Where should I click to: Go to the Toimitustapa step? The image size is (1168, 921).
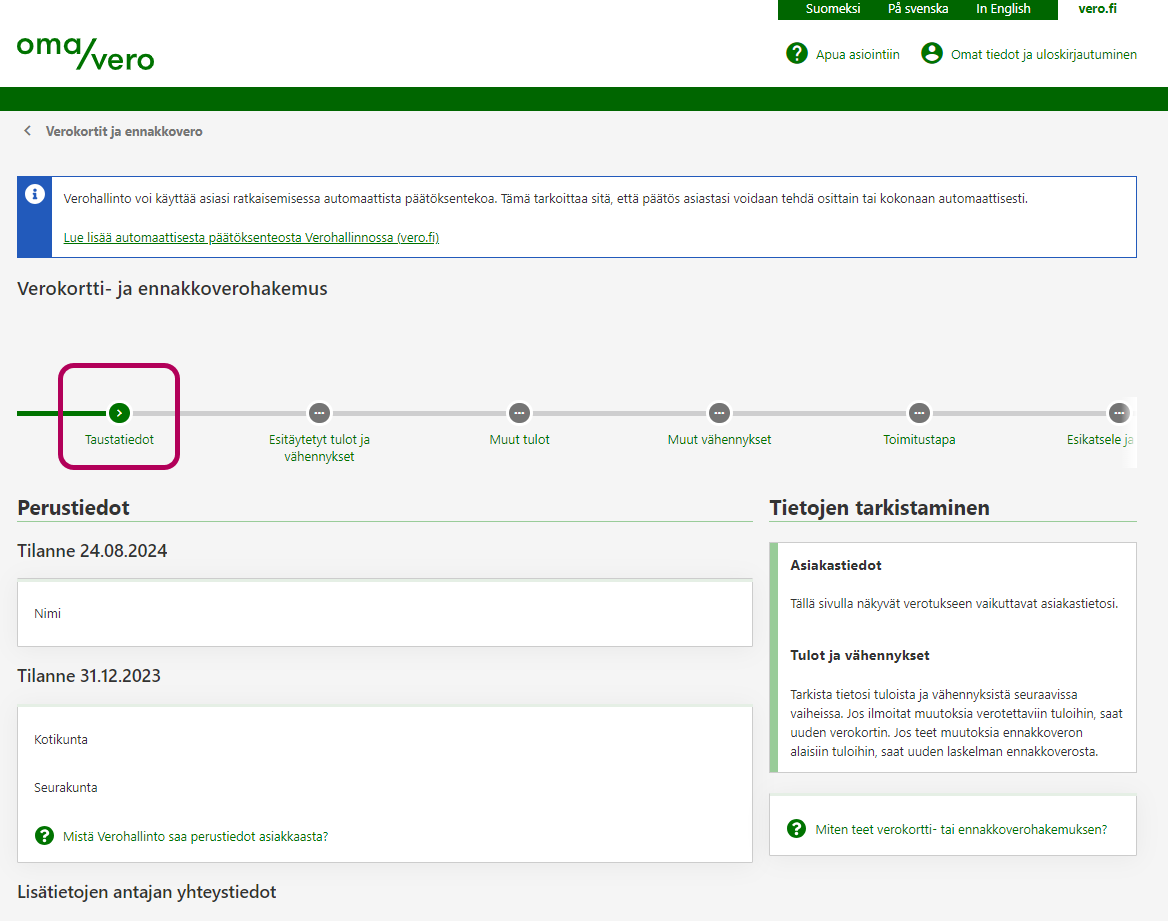pyautogui.click(x=919, y=412)
